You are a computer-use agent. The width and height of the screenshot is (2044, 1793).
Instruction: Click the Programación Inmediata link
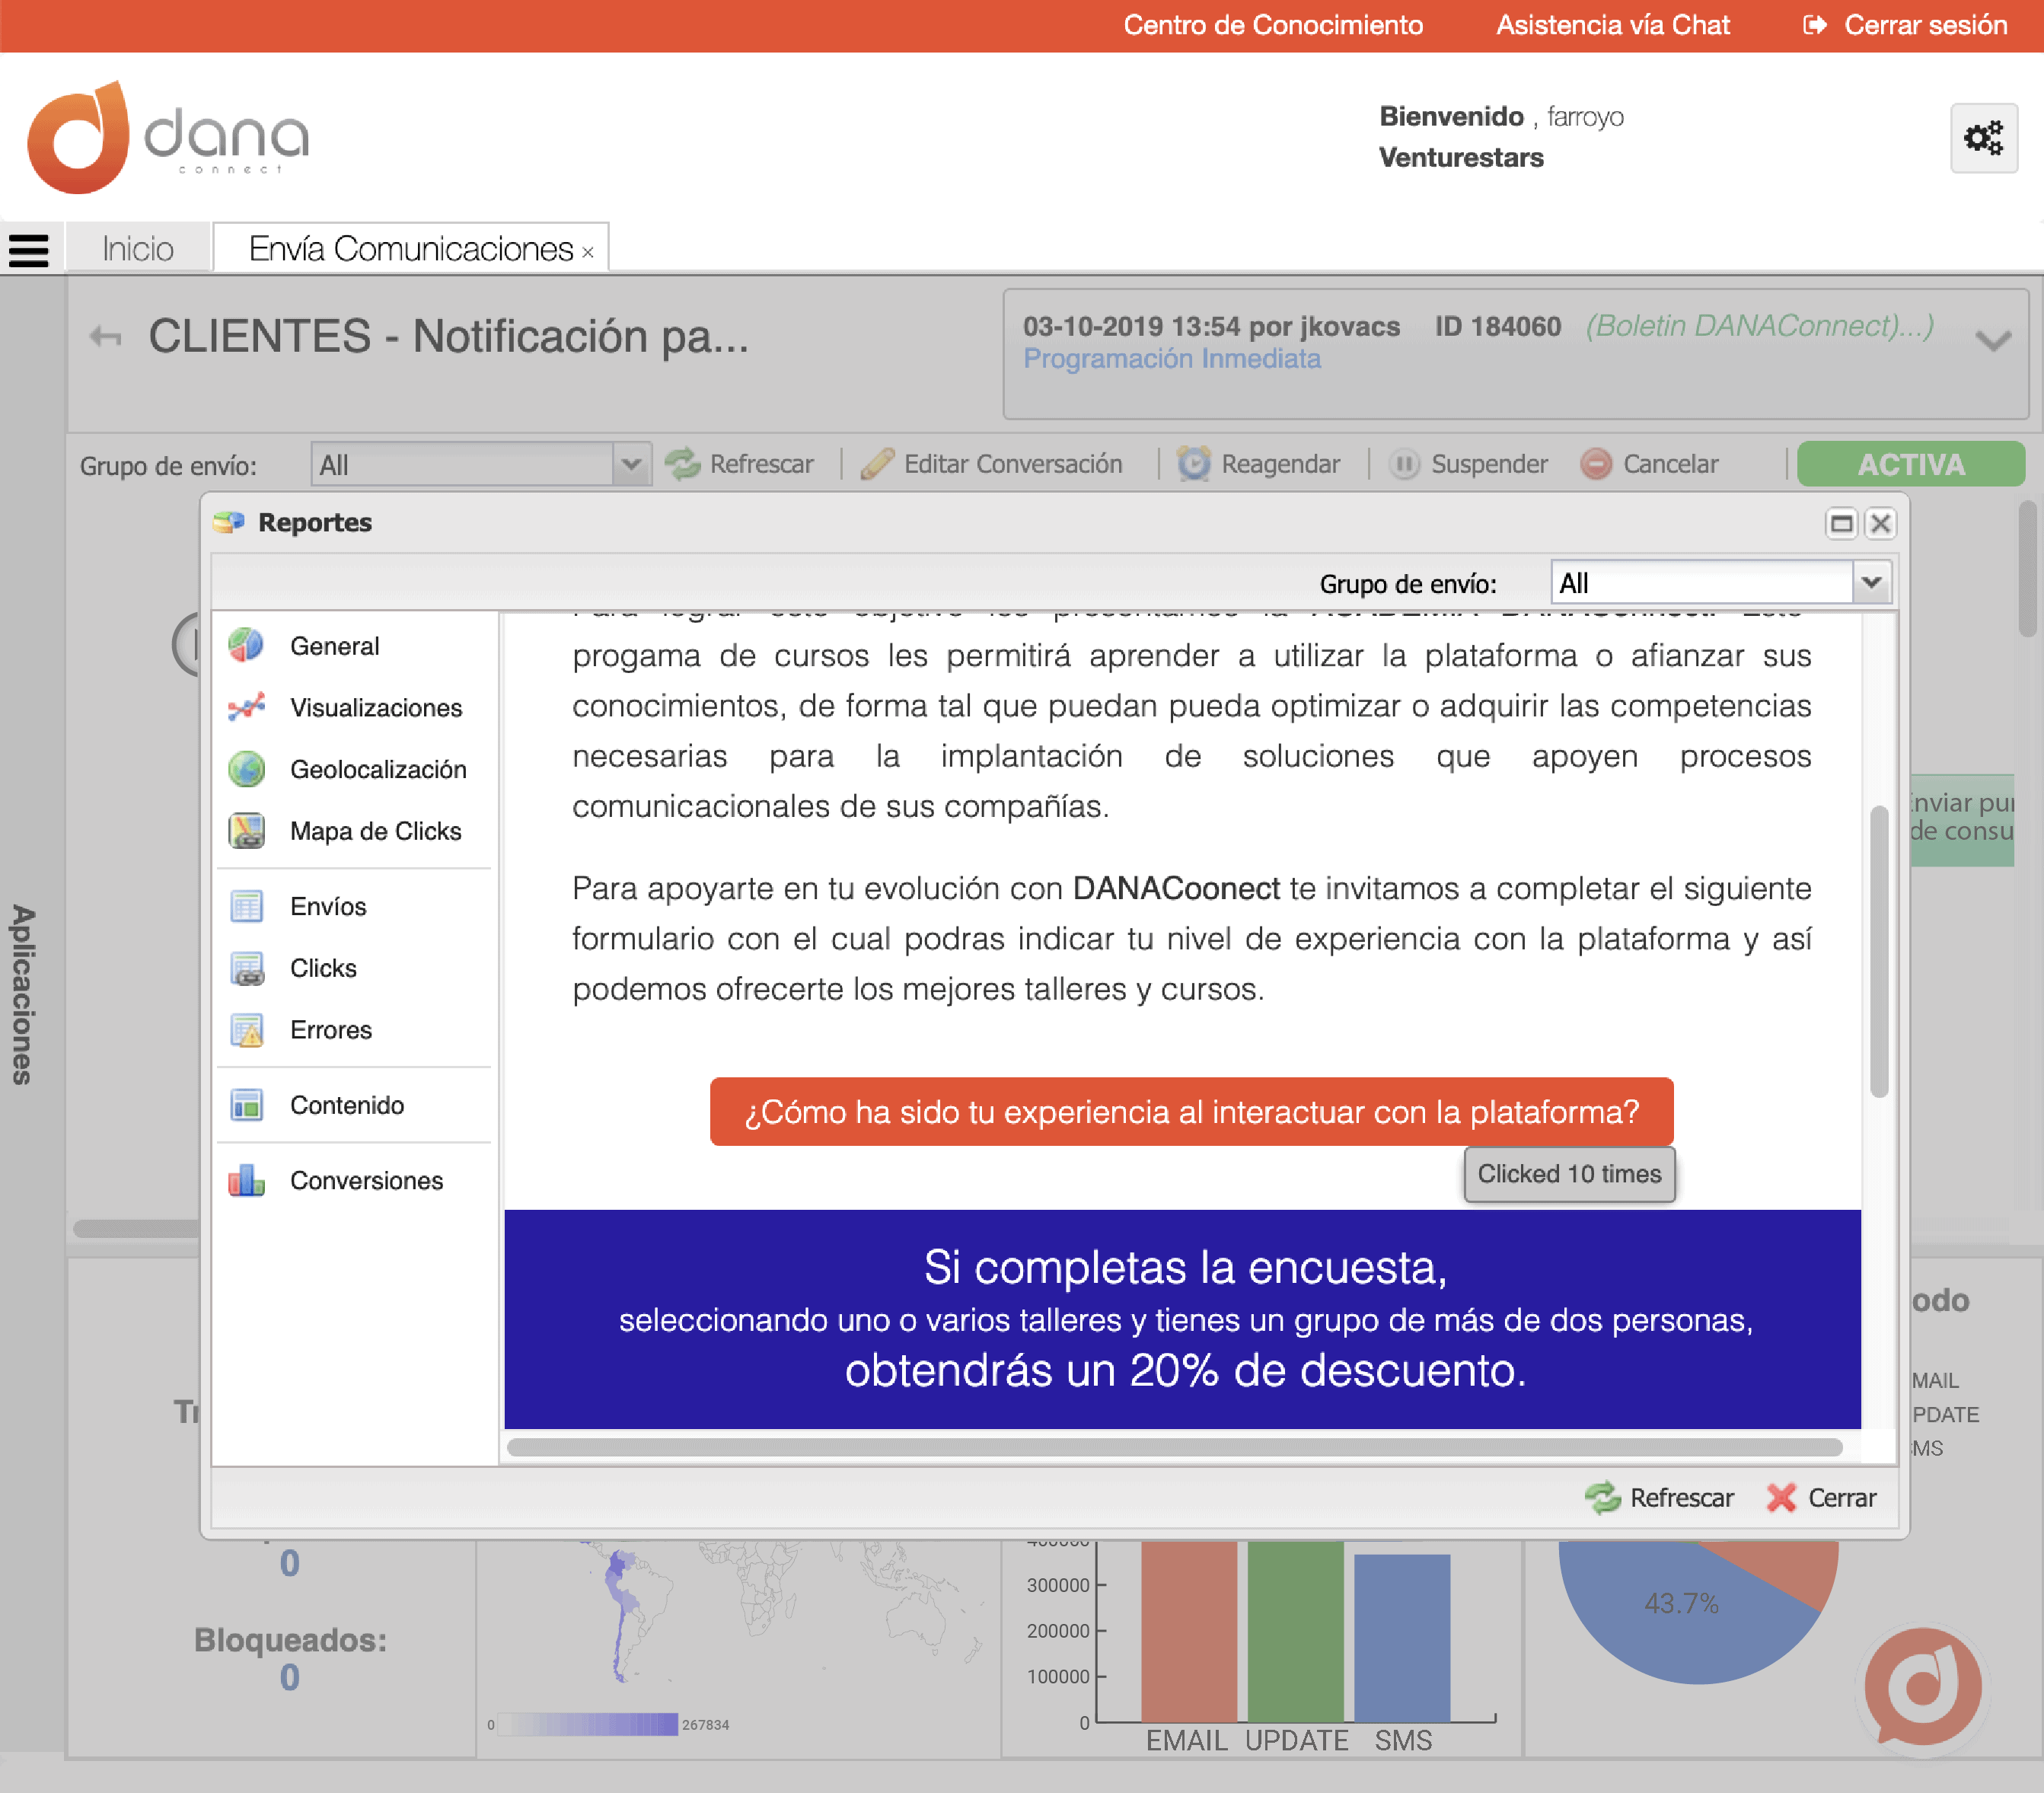tap(1171, 358)
